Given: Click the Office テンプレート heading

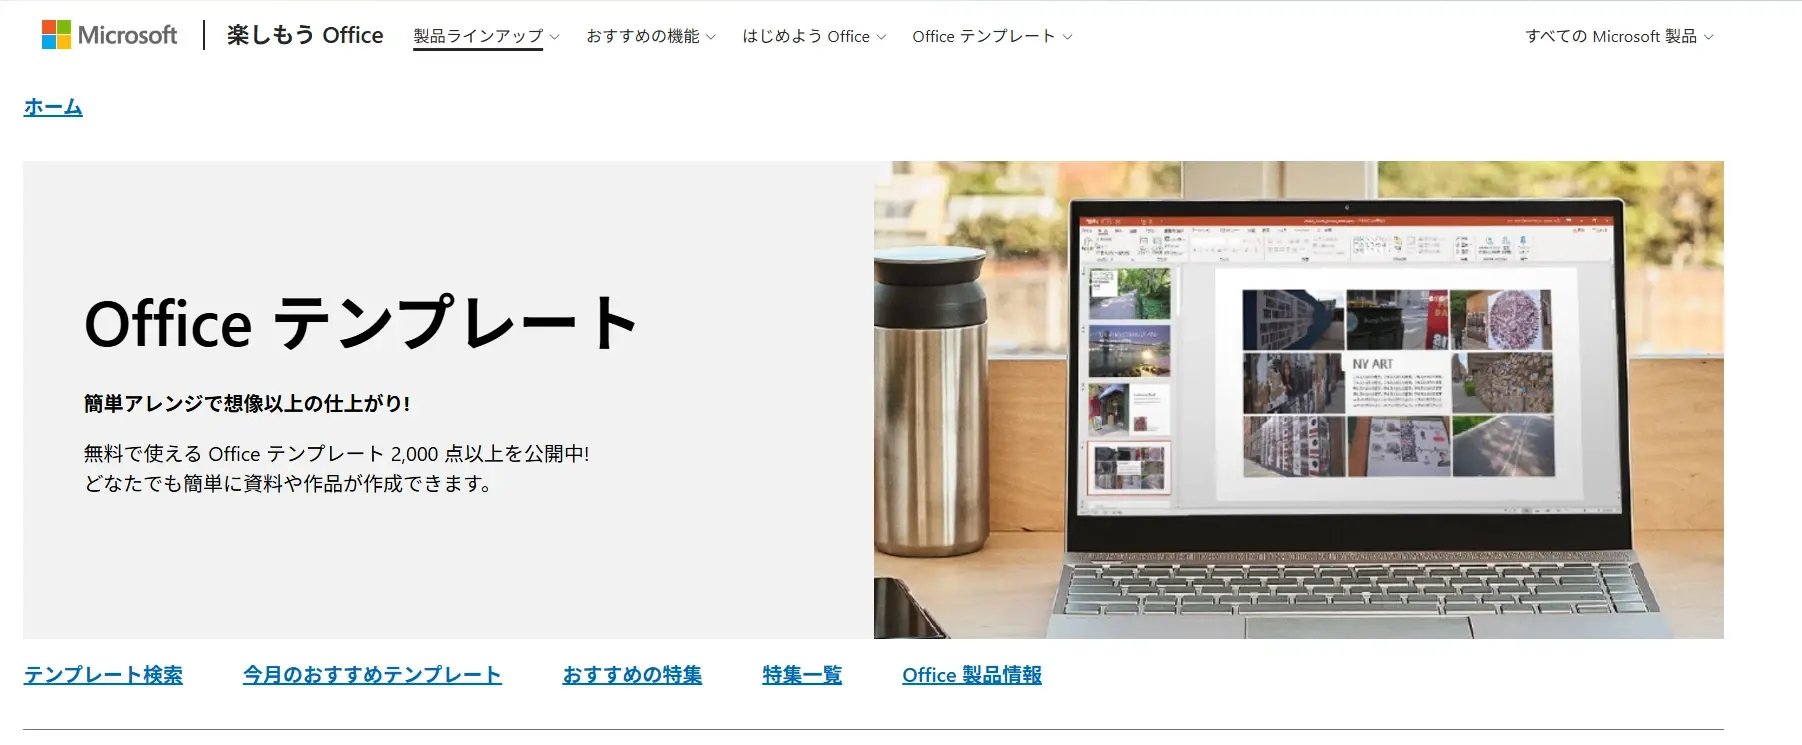Looking at the screenshot, I should [x=362, y=323].
